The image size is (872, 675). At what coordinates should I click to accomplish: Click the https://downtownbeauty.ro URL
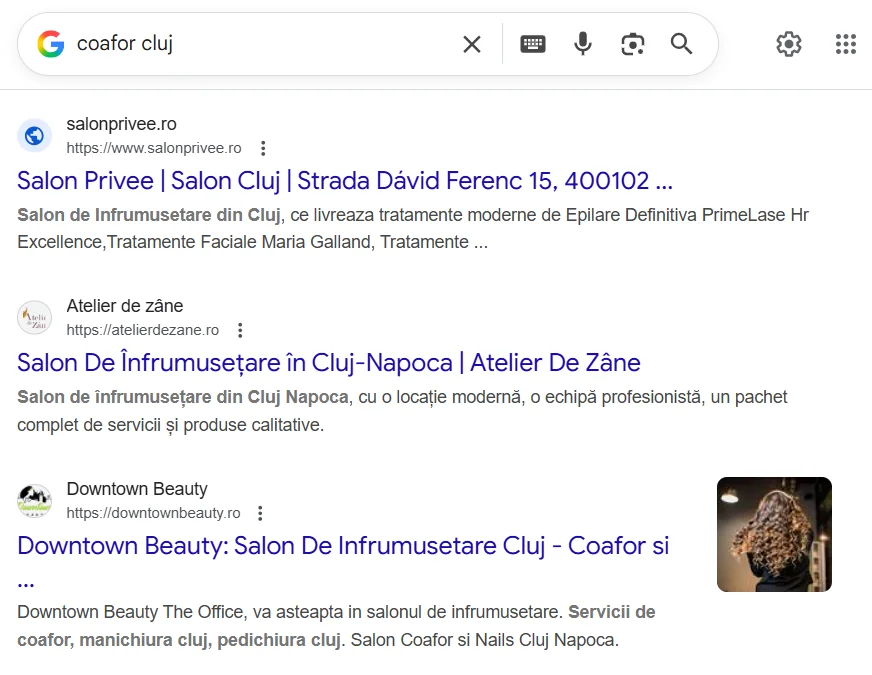pos(153,513)
